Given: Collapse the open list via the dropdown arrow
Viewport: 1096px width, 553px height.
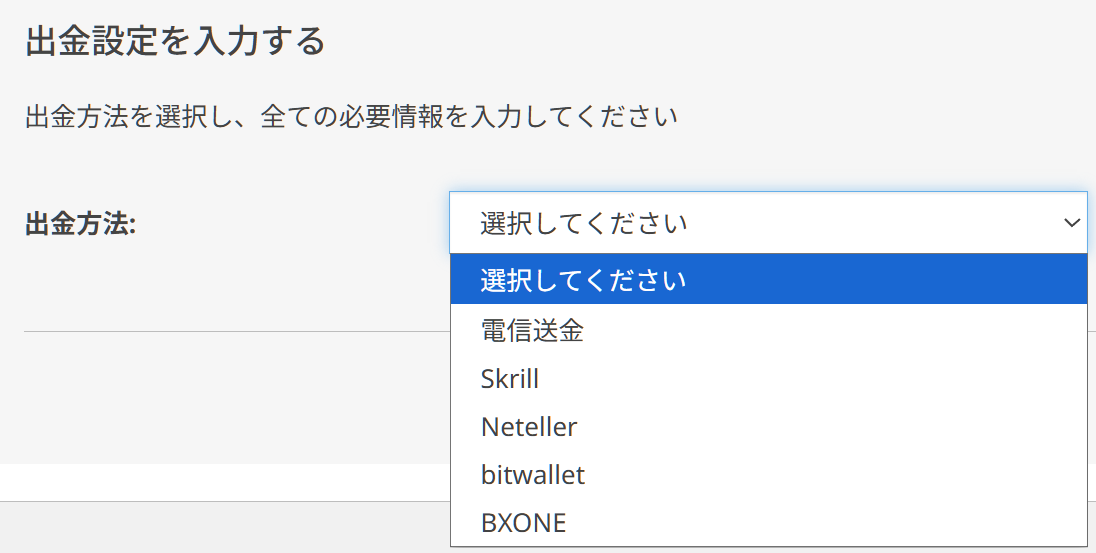Looking at the screenshot, I should pyautogui.click(x=1071, y=222).
